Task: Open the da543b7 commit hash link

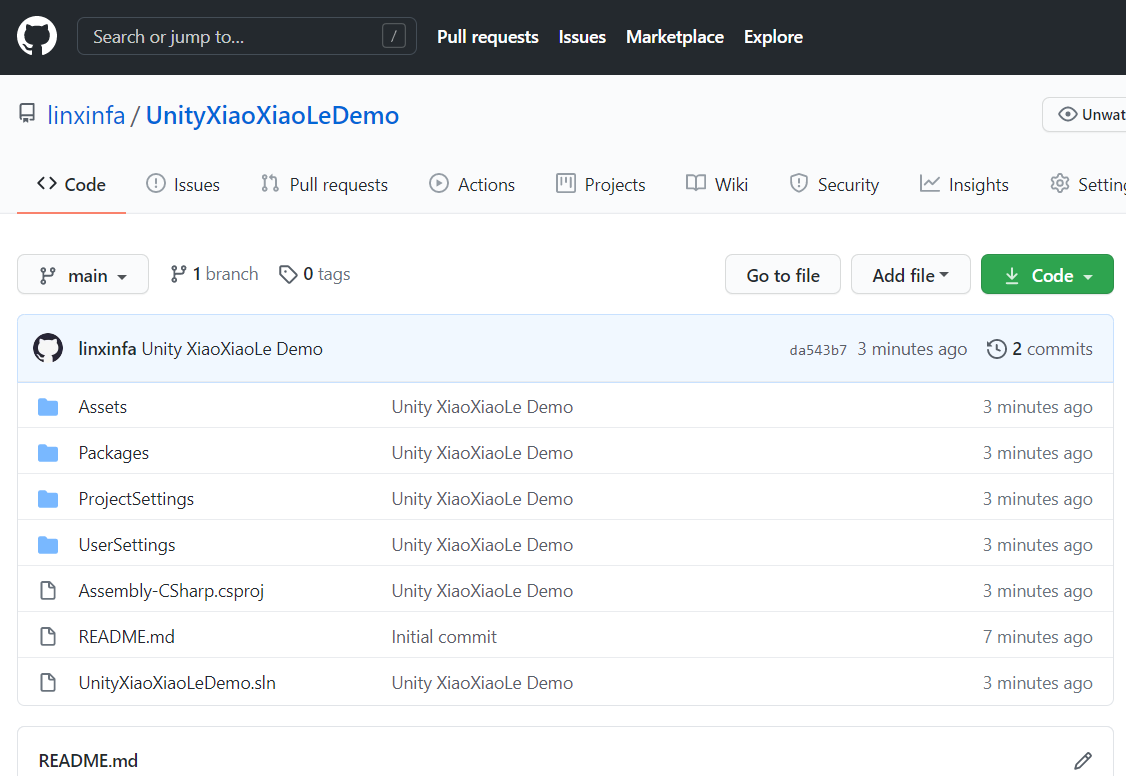Action: click(x=818, y=350)
